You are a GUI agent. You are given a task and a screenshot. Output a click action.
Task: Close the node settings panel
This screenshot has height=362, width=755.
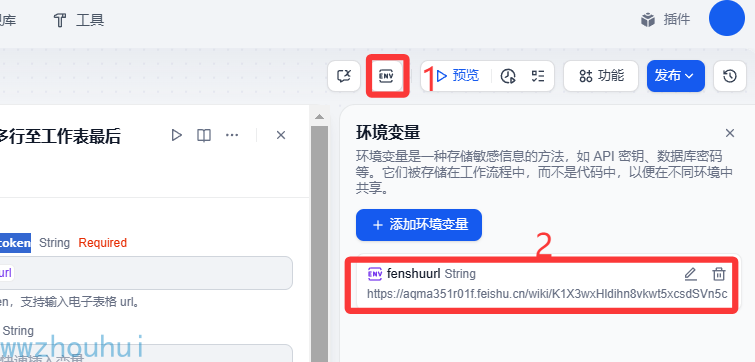coord(281,135)
